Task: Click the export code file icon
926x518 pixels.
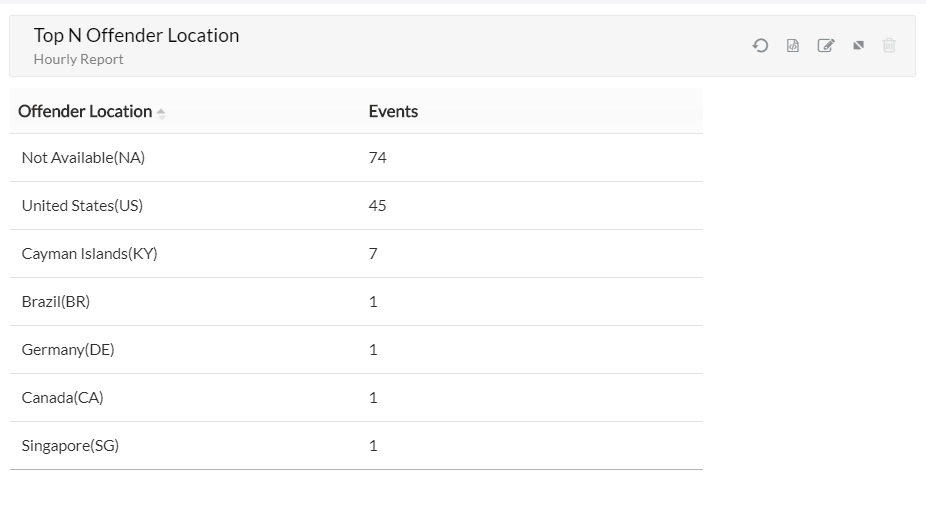Action: tap(793, 45)
